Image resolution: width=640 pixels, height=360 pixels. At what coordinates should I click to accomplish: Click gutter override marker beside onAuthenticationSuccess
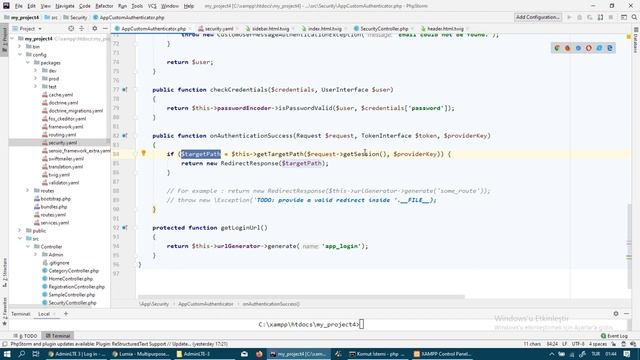point(124,136)
